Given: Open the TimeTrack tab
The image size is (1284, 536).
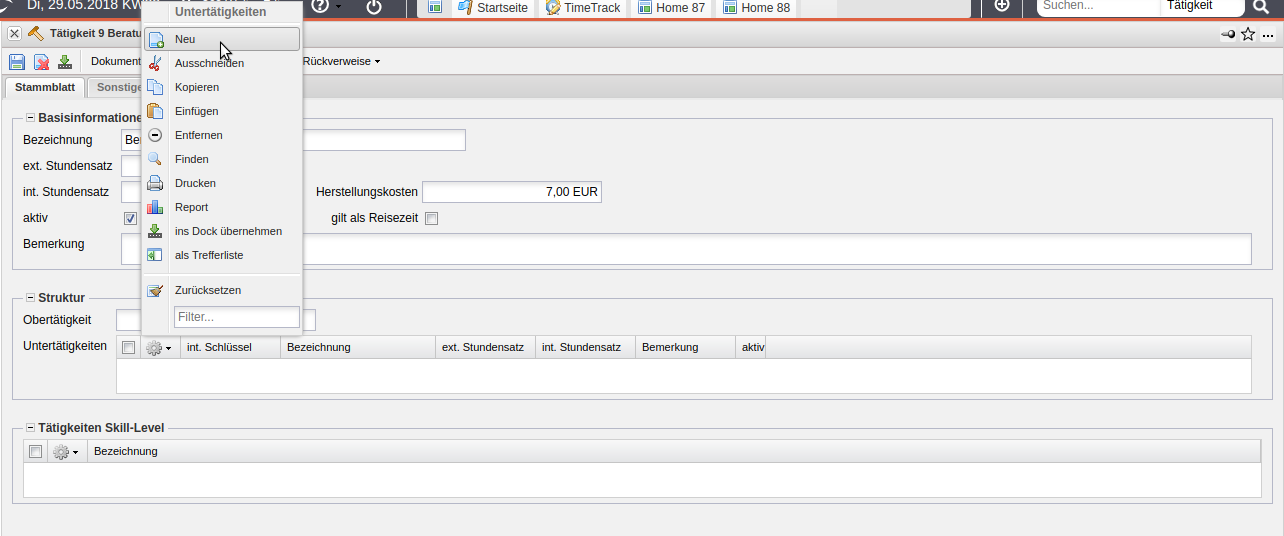Looking at the screenshot, I should pos(584,7).
